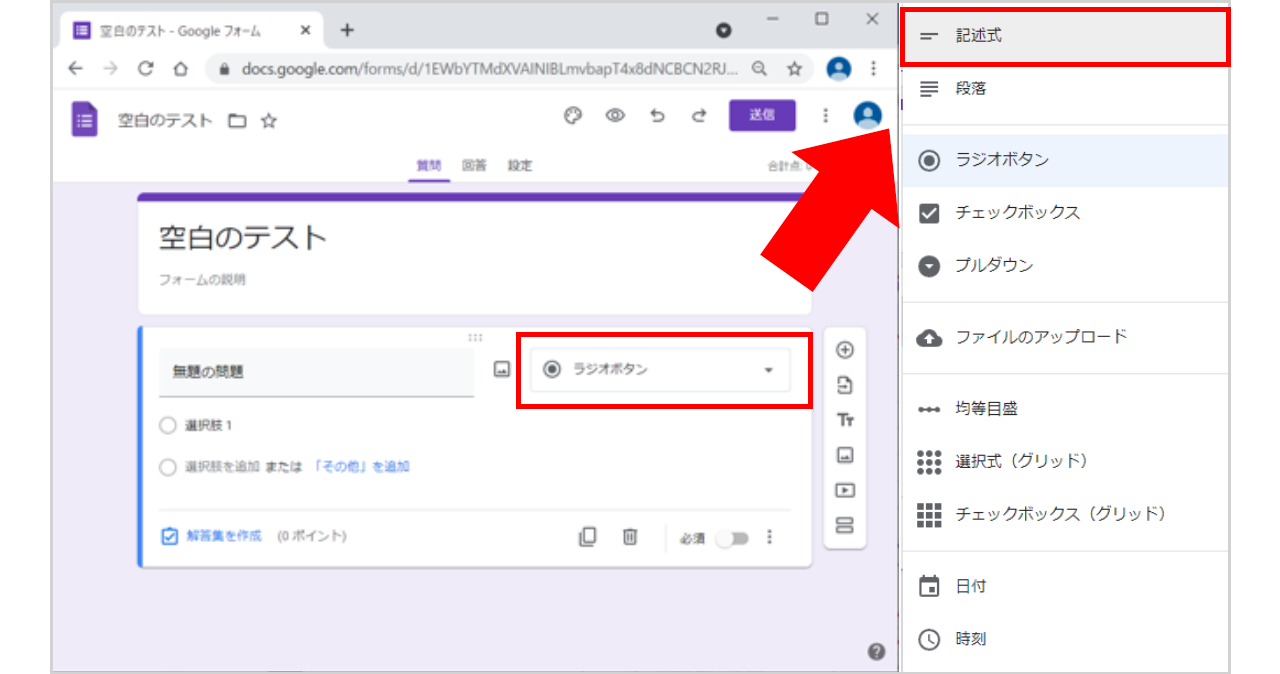Click the import questions icon
This screenshot has width=1280, height=674.
click(x=845, y=385)
